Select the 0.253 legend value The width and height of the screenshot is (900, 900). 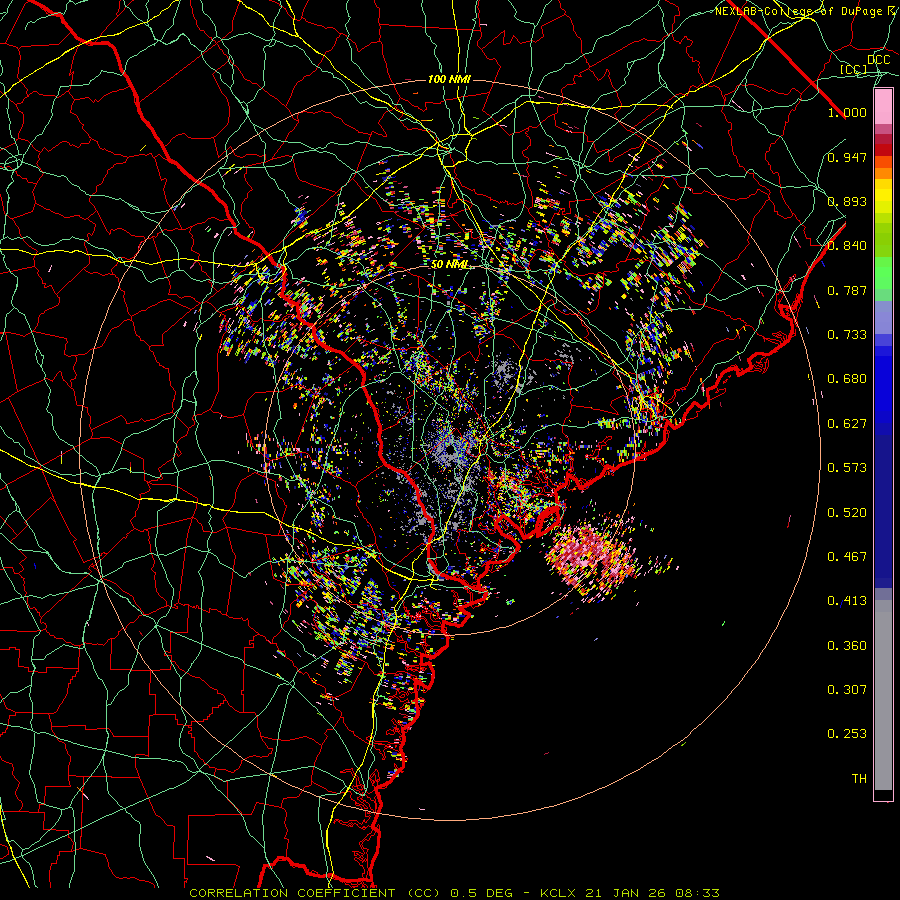[847, 733]
